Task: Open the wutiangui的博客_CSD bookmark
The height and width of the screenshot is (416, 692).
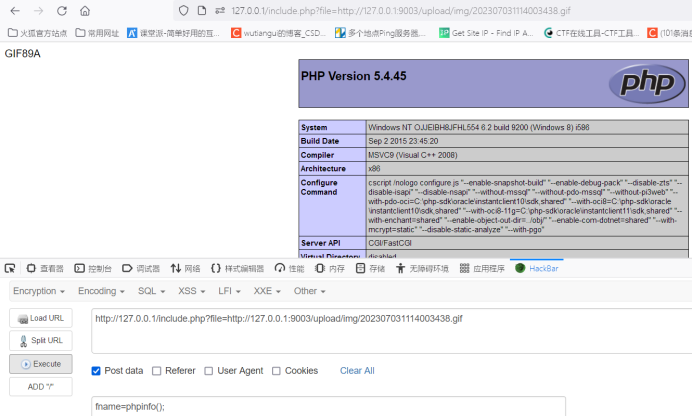Action: pos(279,33)
